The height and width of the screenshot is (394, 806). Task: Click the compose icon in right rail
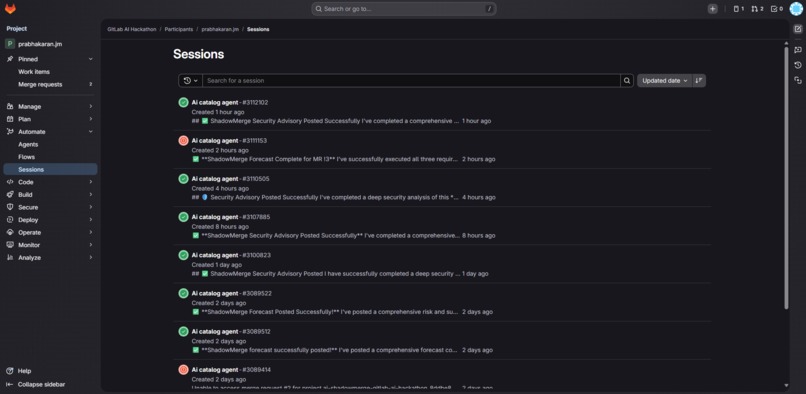point(798,29)
